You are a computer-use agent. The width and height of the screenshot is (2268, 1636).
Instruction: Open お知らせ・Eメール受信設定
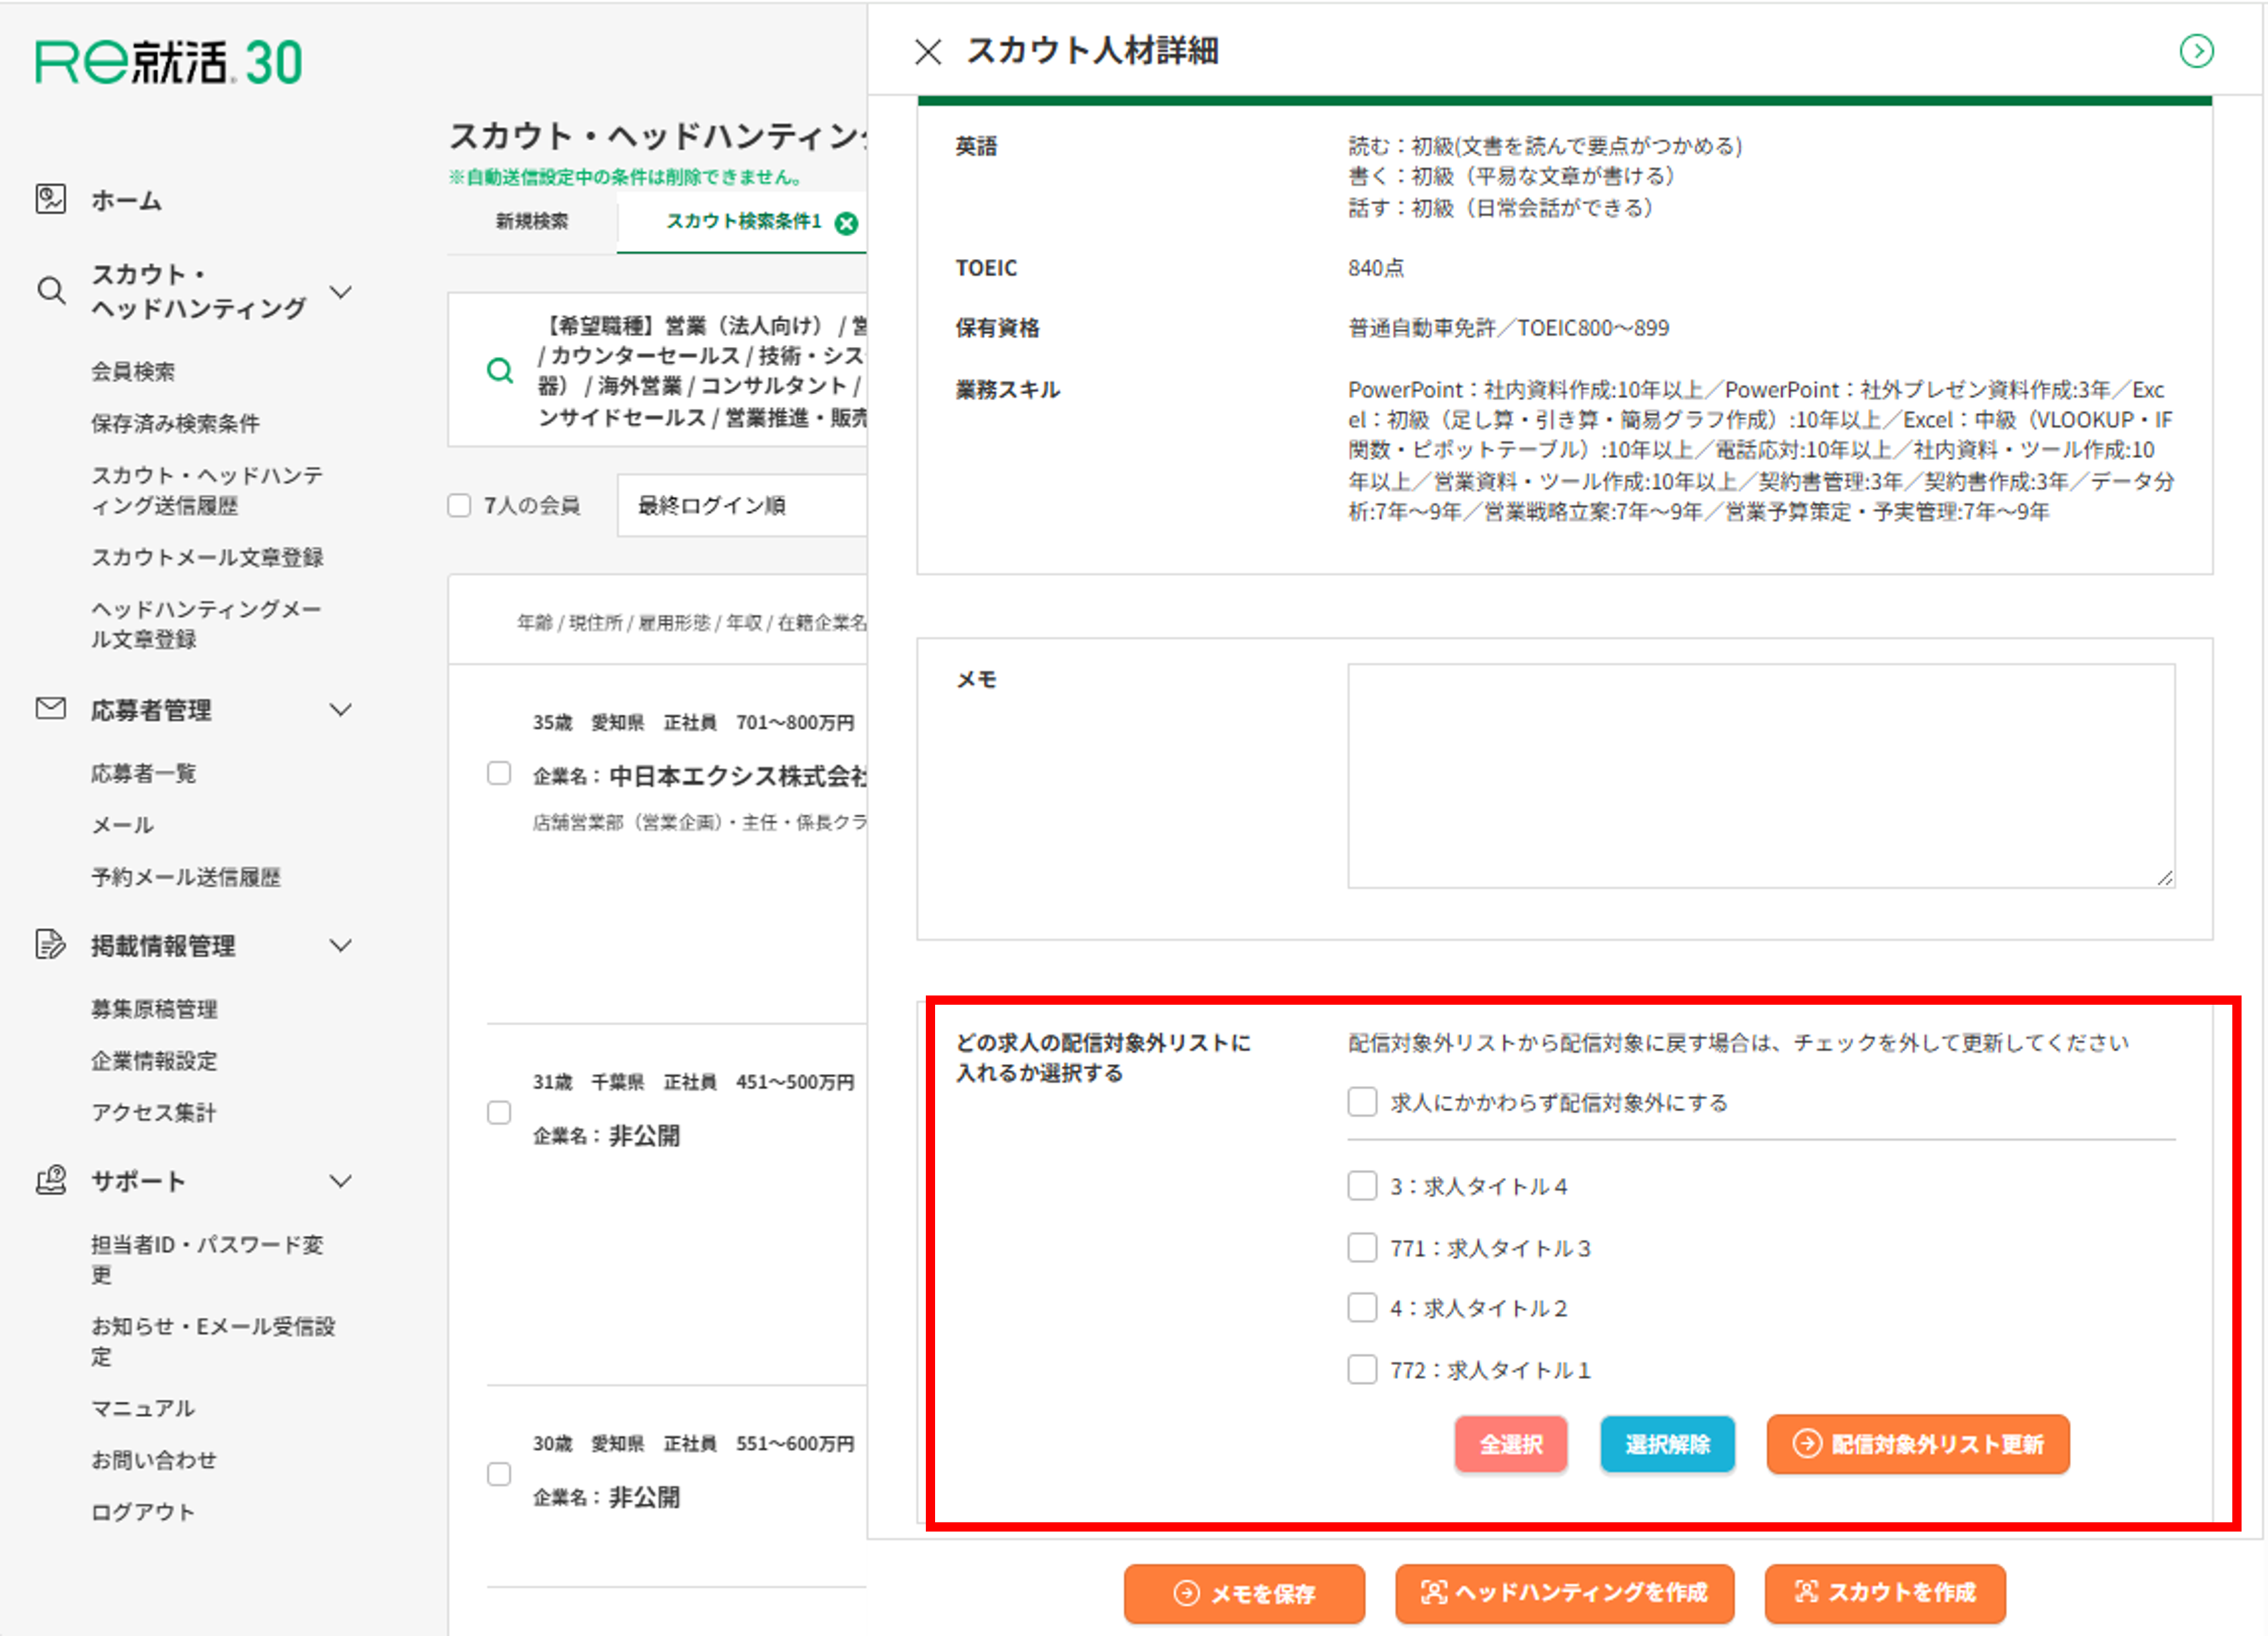pyautogui.click(x=213, y=1341)
